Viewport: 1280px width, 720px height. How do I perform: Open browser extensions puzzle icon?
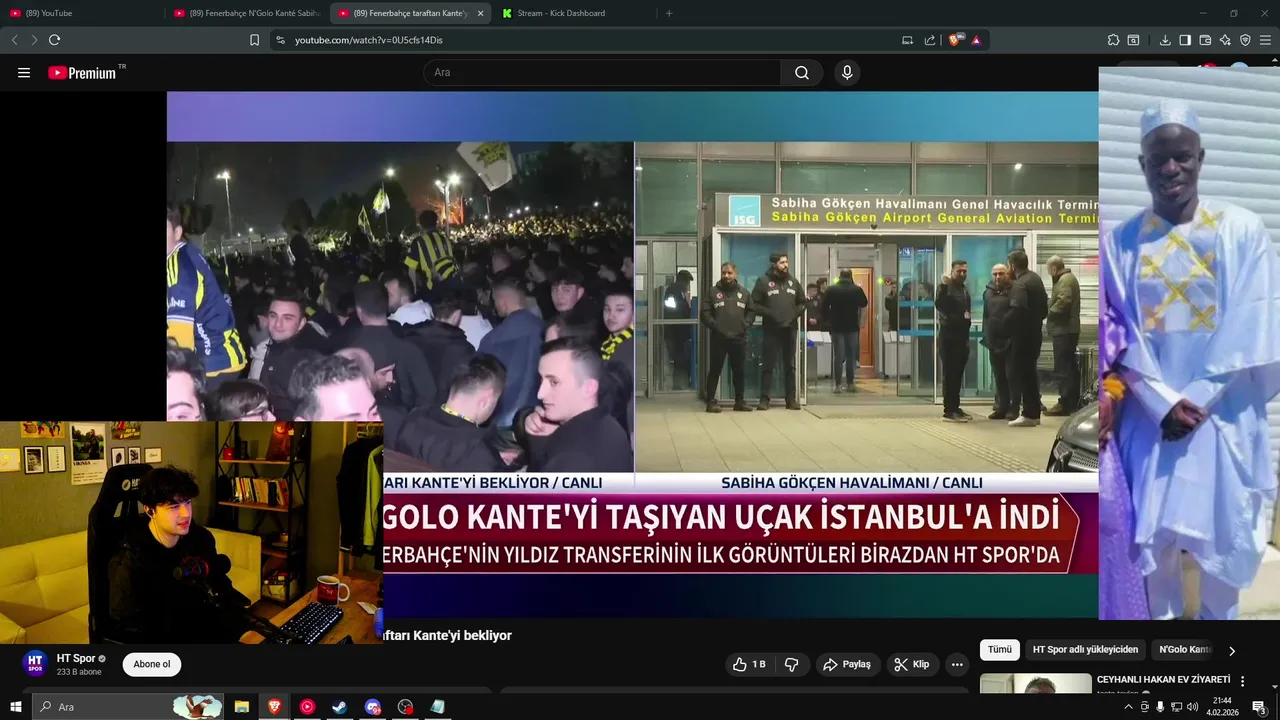[x=1113, y=40]
